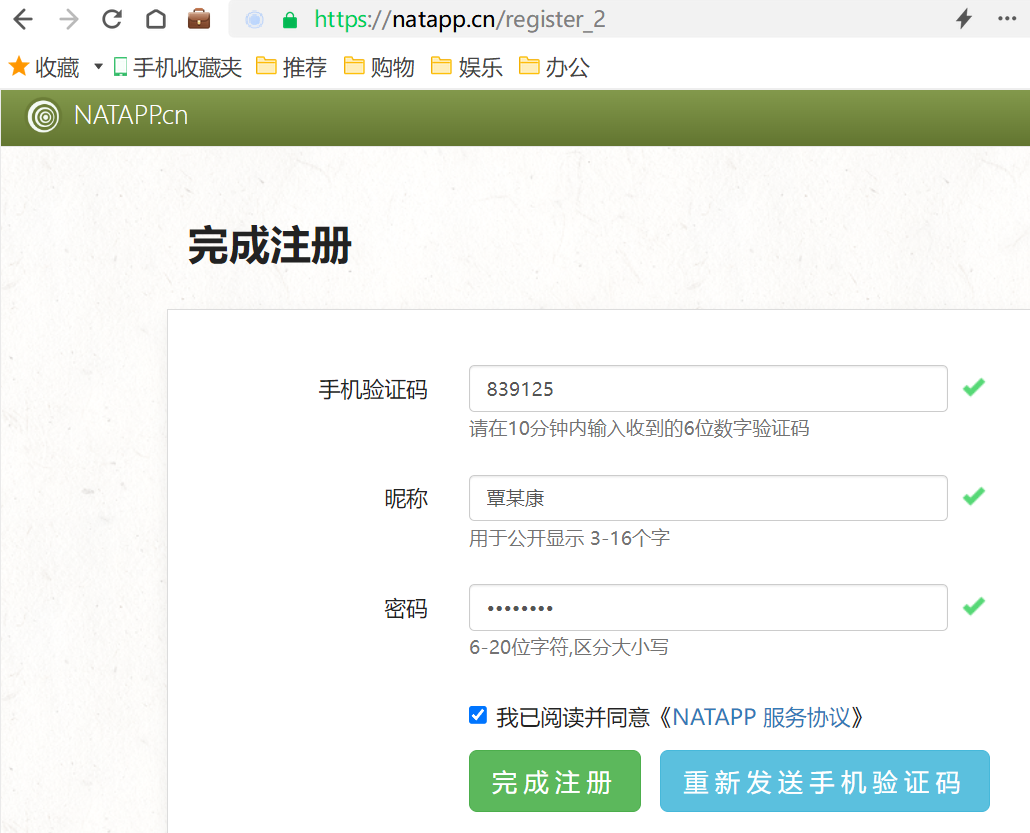The image size is (1030, 833).
Task: Click the green lock icon in the address bar
Action: (x=290, y=19)
